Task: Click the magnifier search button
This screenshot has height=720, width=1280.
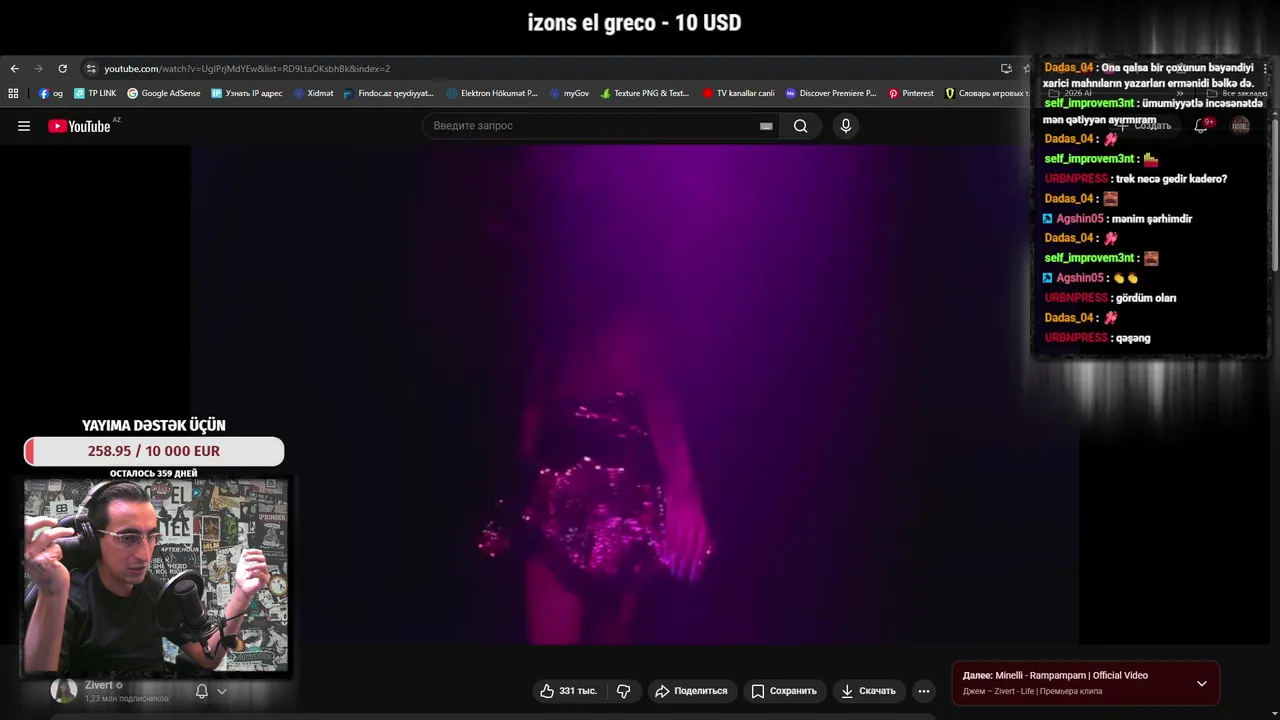Action: pyautogui.click(x=800, y=126)
